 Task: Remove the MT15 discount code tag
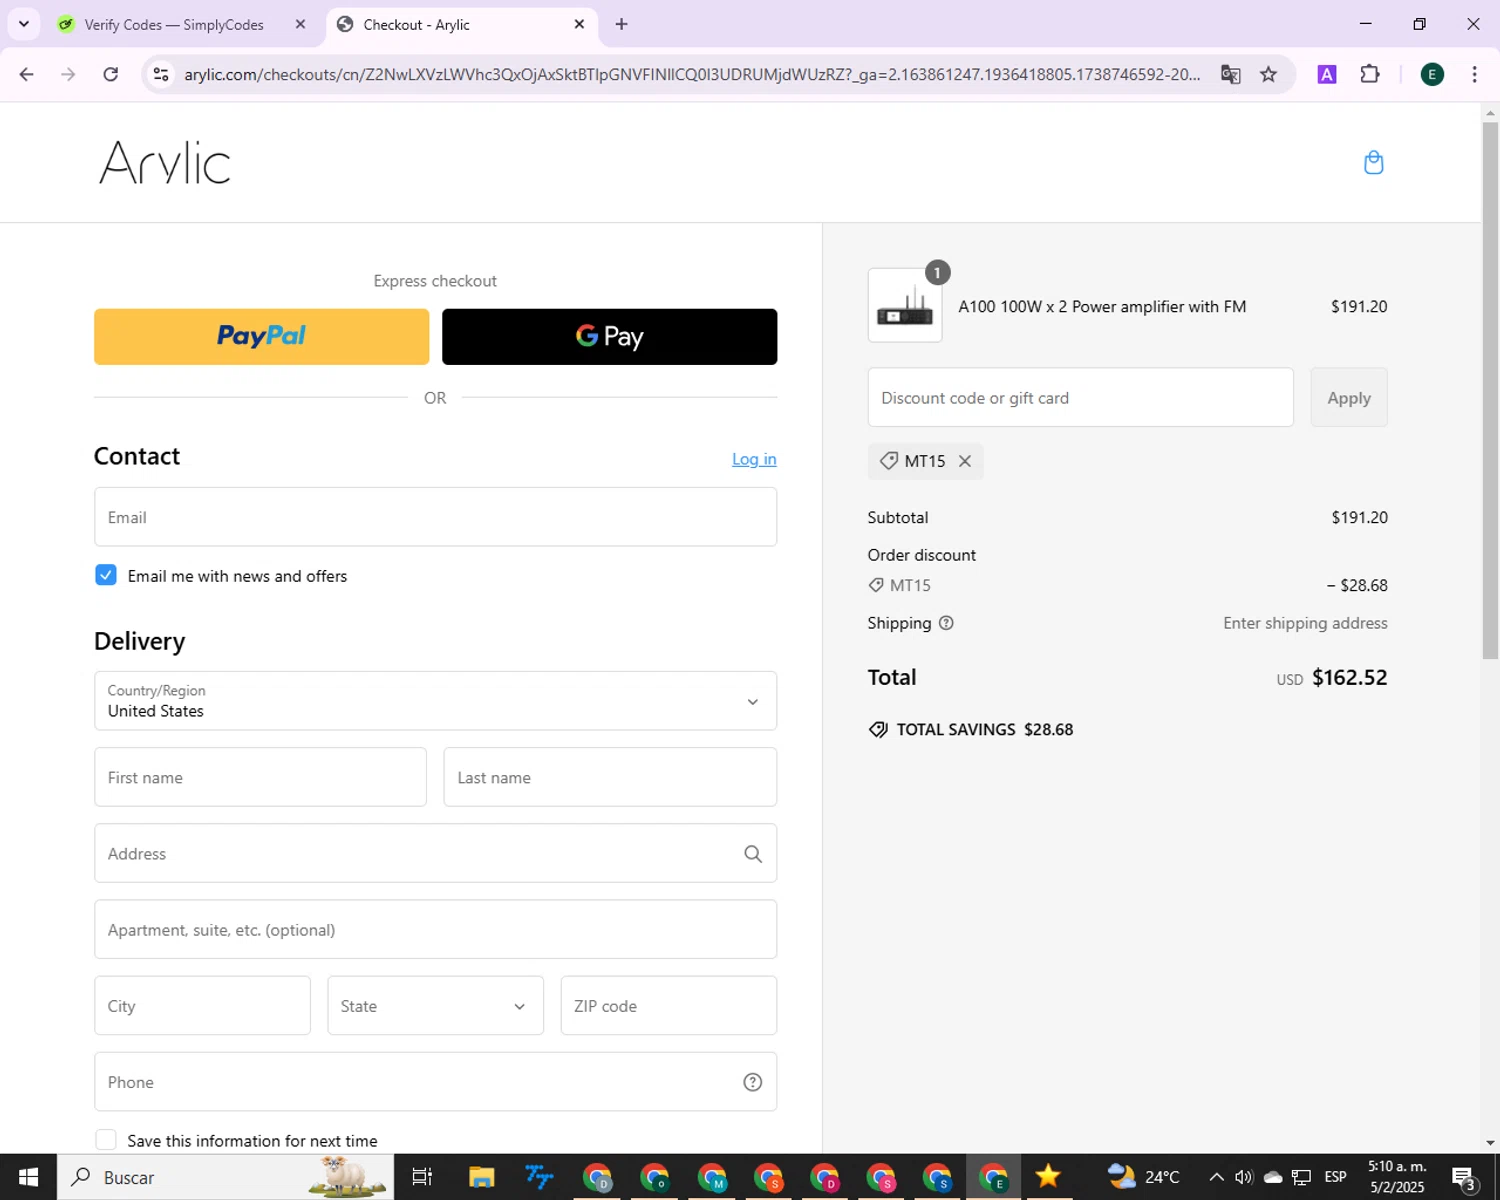(x=964, y=461)
